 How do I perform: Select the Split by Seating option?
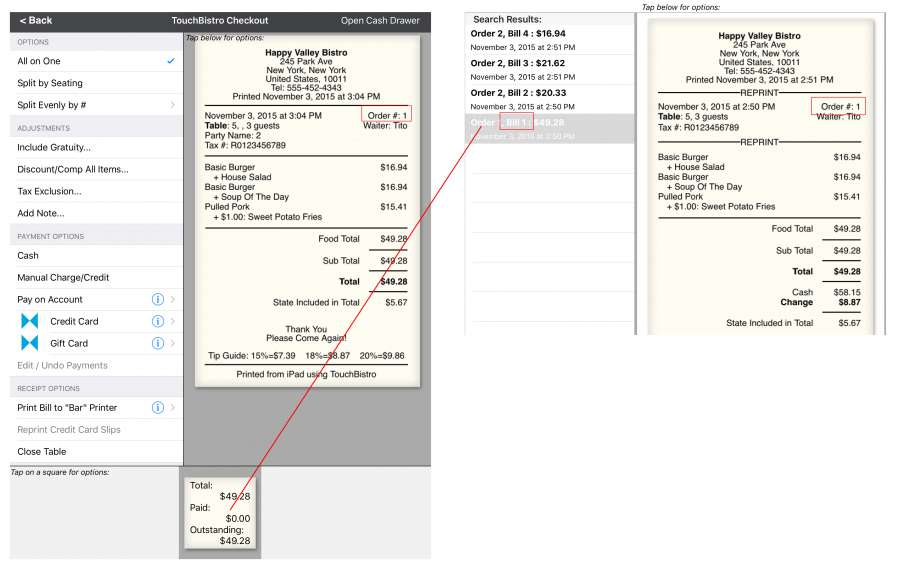click(x=50, y=83)
